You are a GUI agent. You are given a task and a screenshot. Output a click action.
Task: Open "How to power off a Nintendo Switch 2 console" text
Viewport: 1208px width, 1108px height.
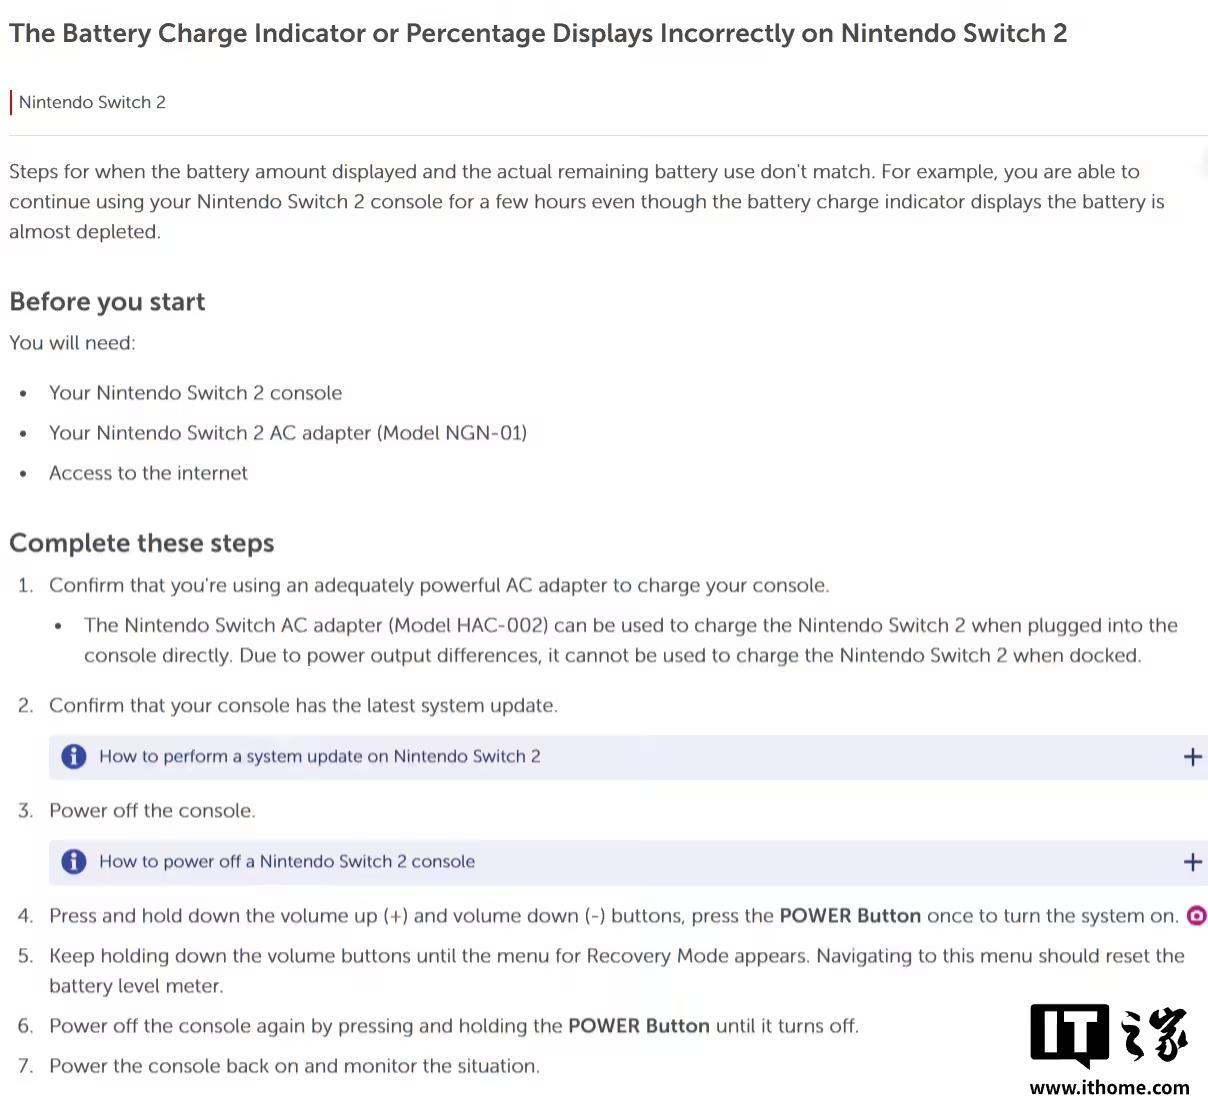(x=286, y=862)
